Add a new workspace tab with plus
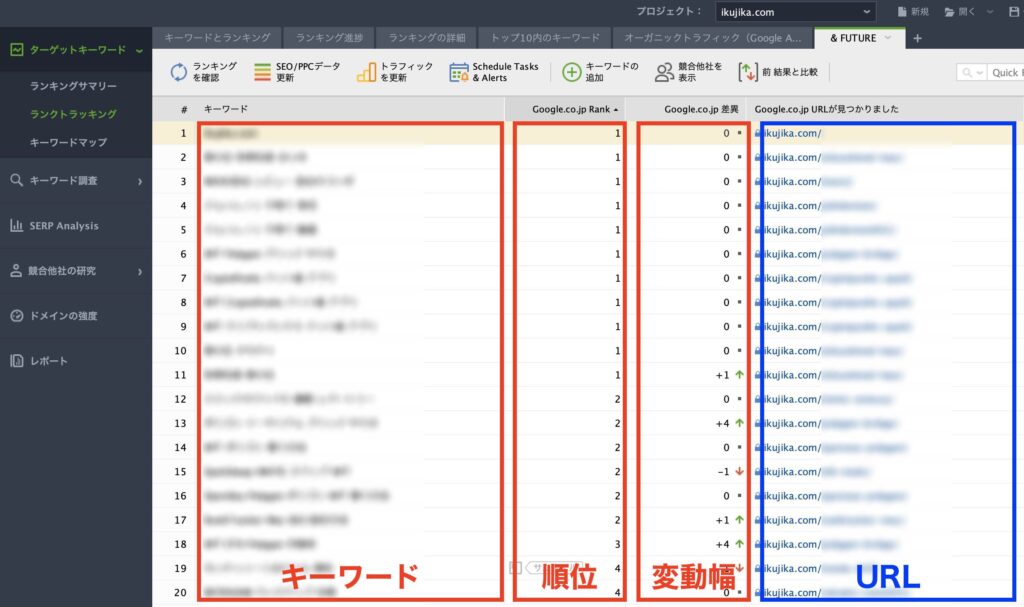Image resolution: width=1024 pixels, height=607 pixels. [x=918, y=38]
